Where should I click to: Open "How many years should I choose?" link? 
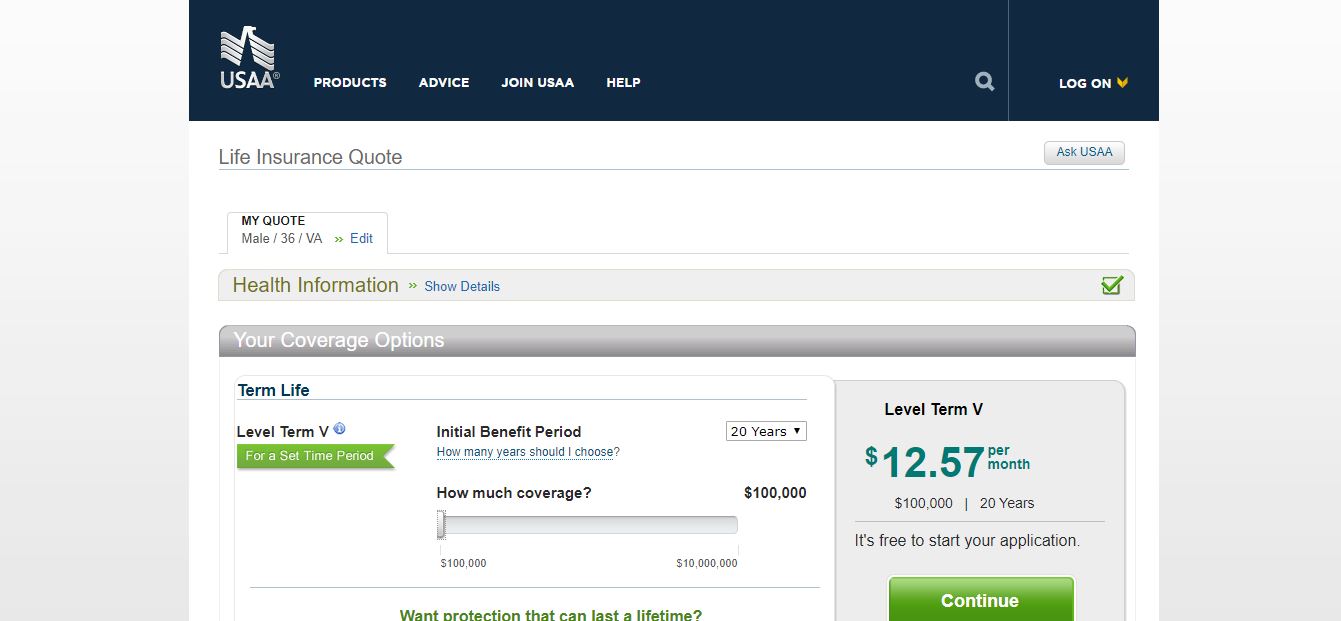[526, 451]
